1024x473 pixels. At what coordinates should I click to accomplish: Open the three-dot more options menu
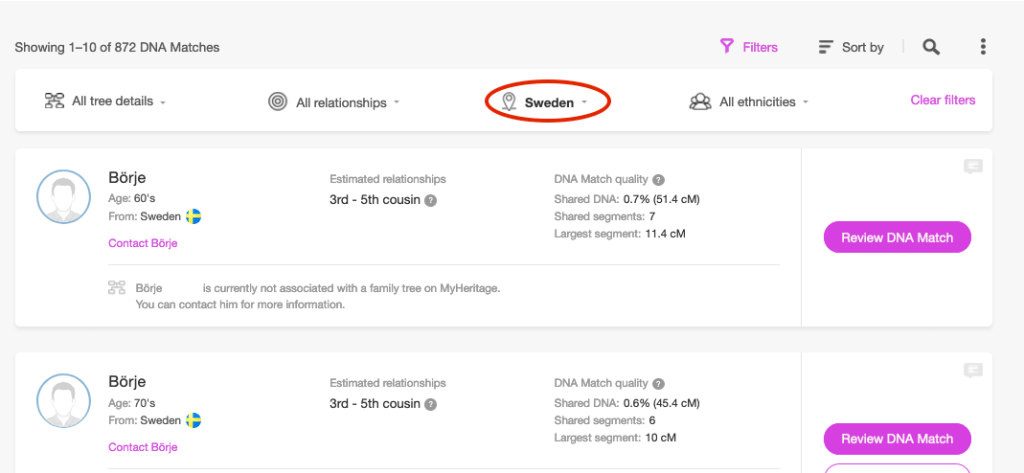point(983,47)
